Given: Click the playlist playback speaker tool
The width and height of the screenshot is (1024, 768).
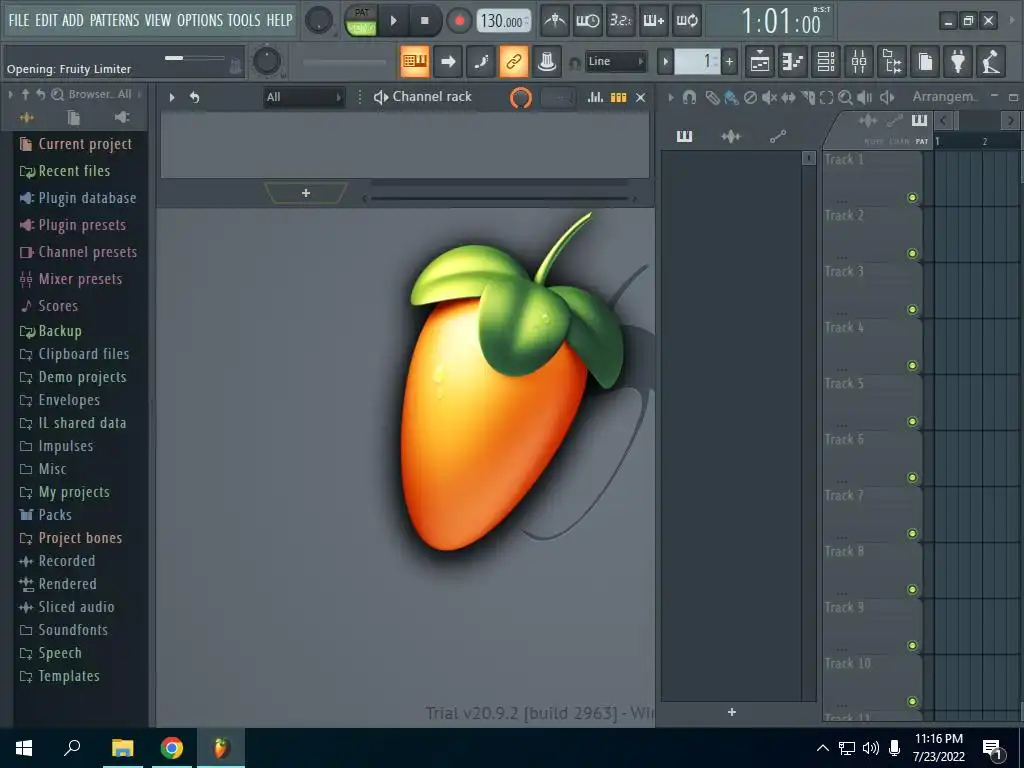Looking at the screenshot, I should [x=865, y=97].
